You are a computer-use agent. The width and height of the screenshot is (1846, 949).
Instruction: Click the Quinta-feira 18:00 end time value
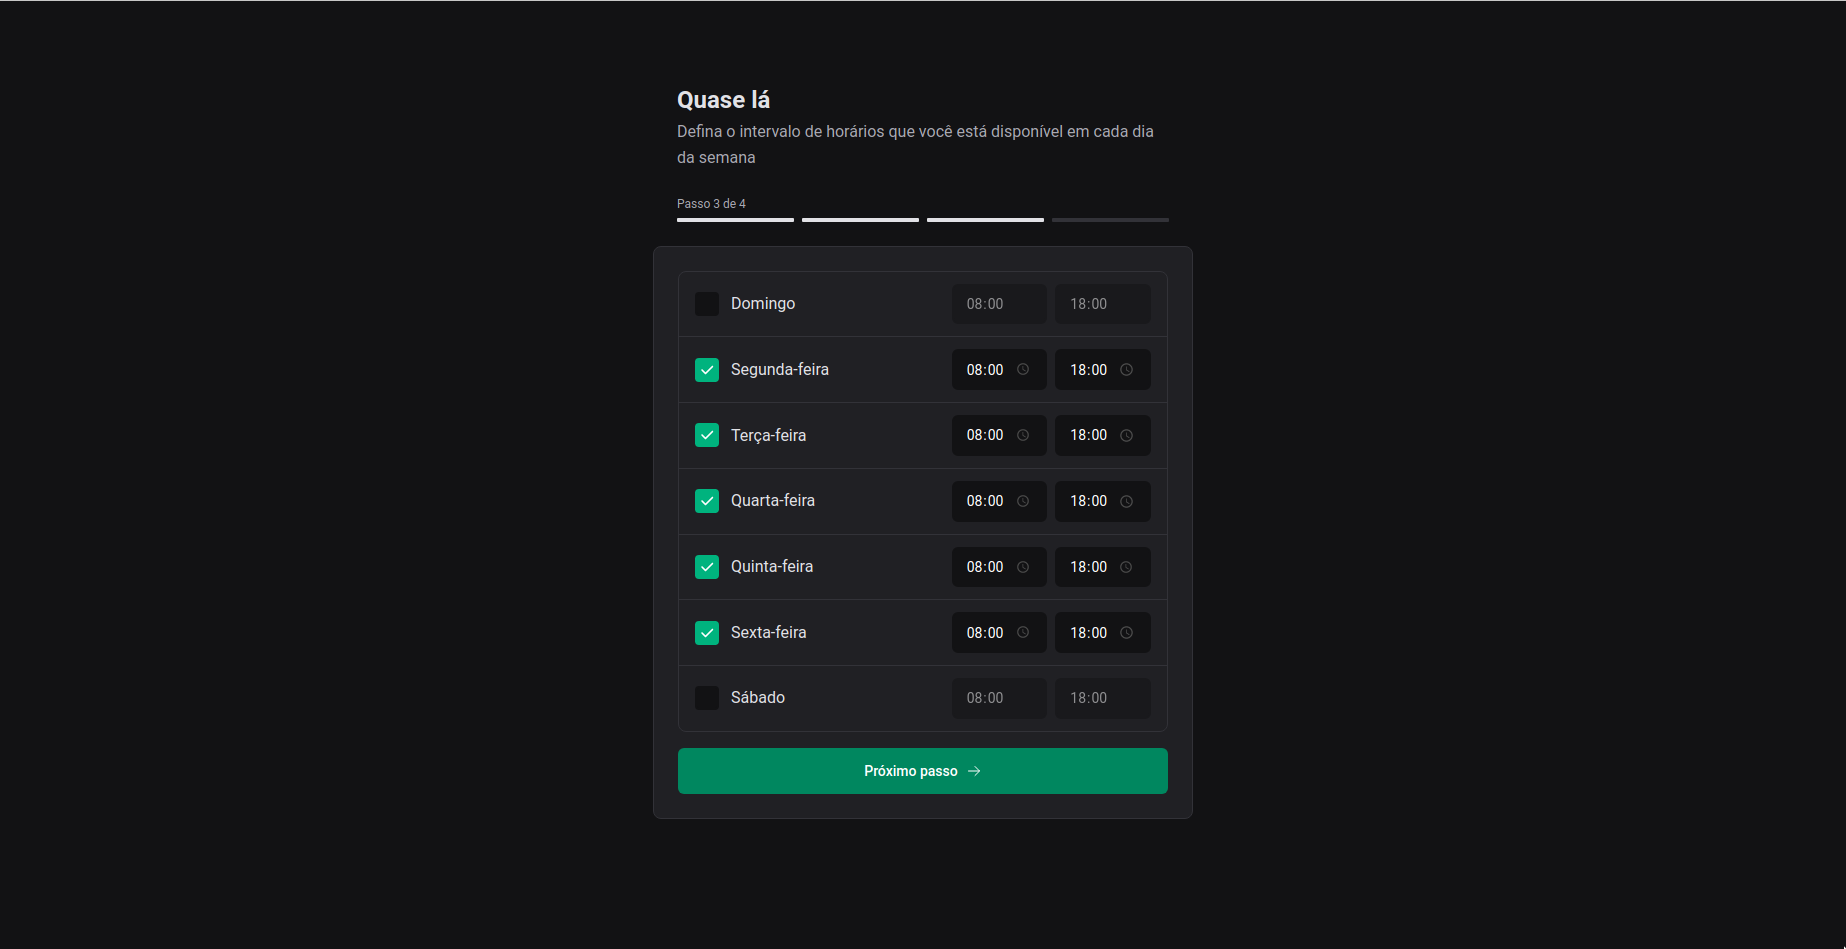tap(1089, 567)
